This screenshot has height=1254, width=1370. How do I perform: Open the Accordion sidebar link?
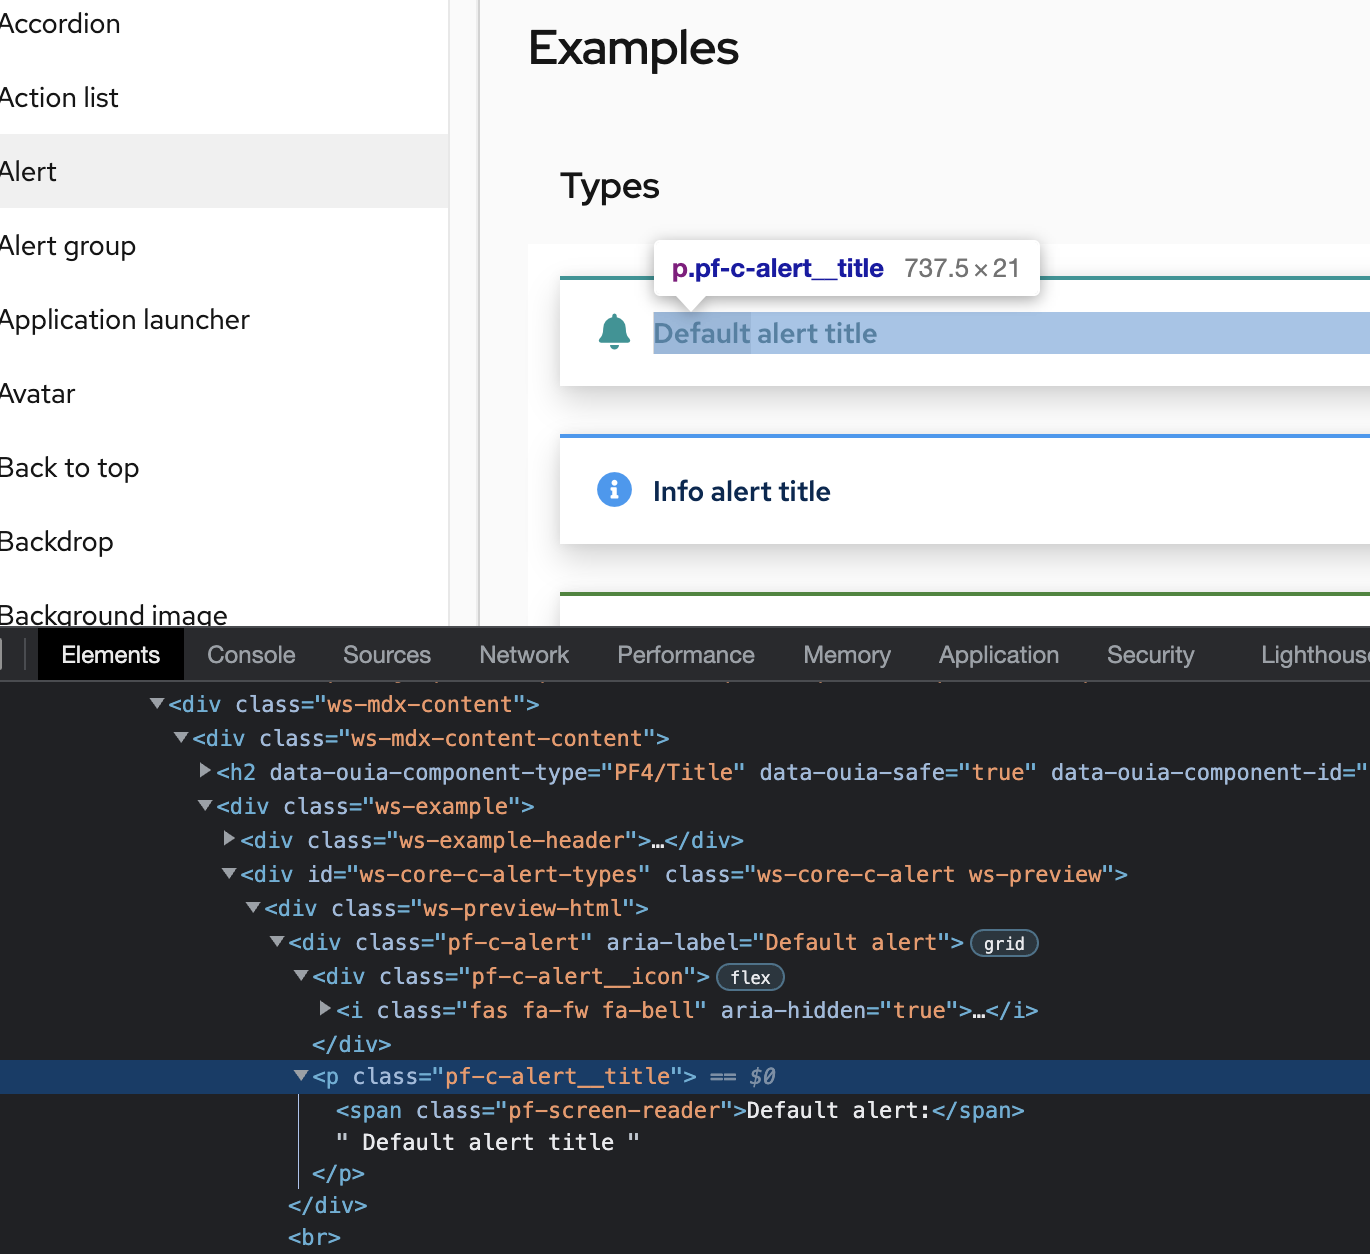tap(60, 24)
